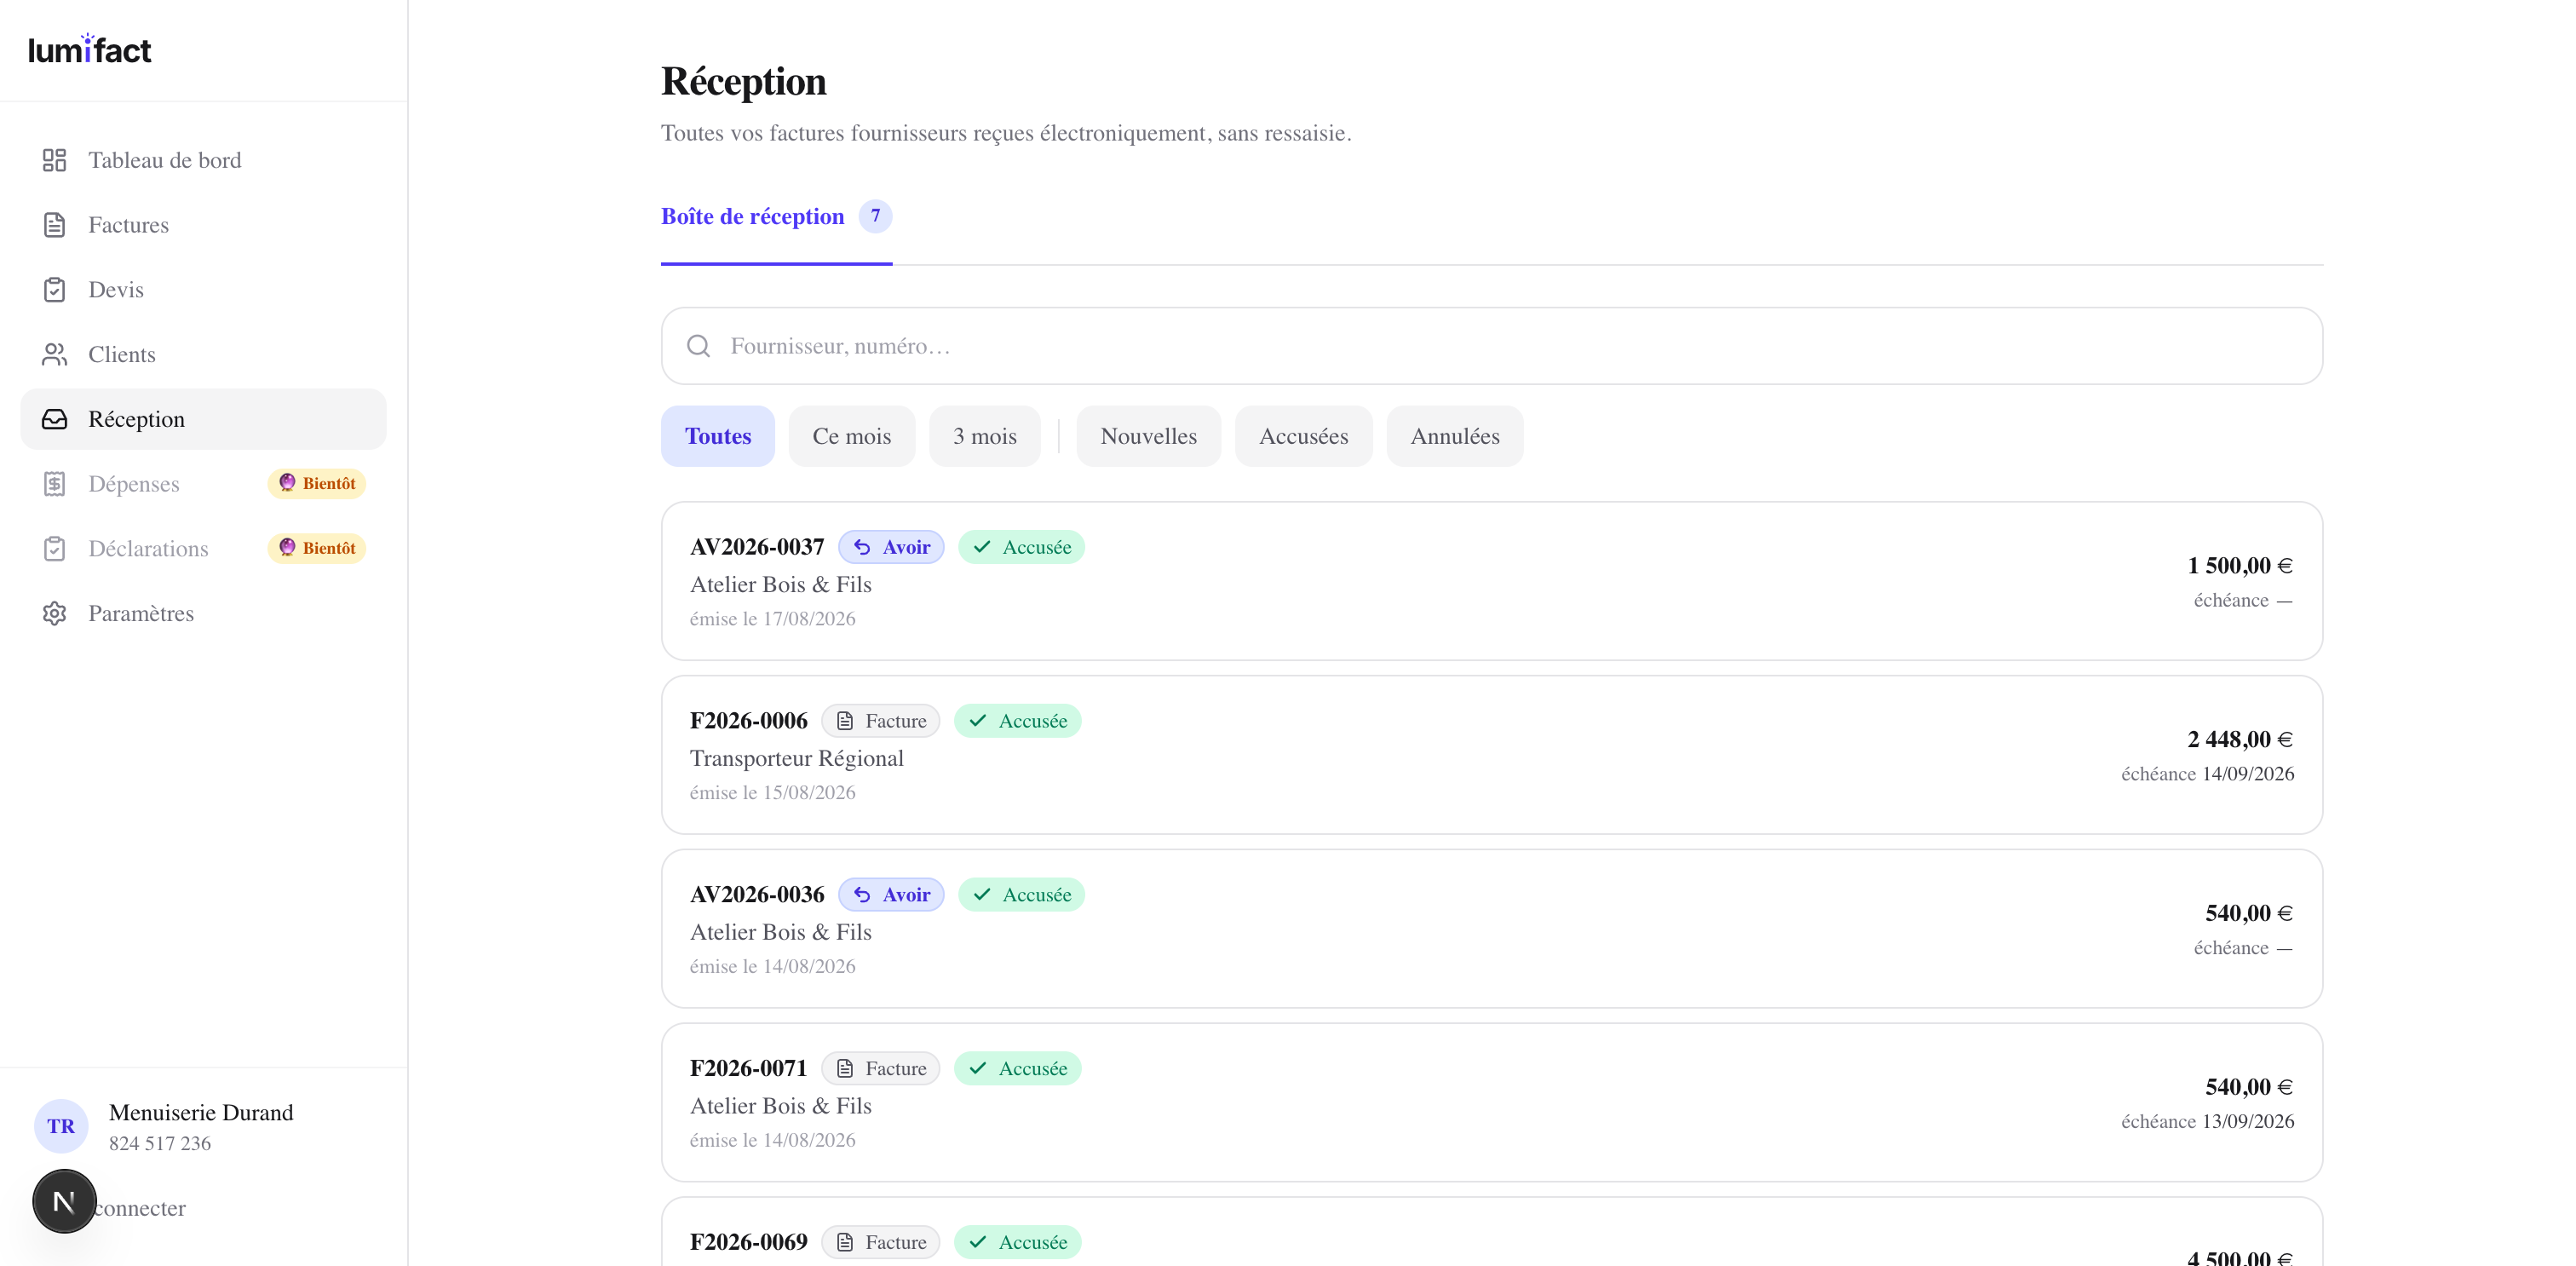Show only Accusées invoices
This screenshot has width=2576, height=1266.
click(x=1303, y=436)
